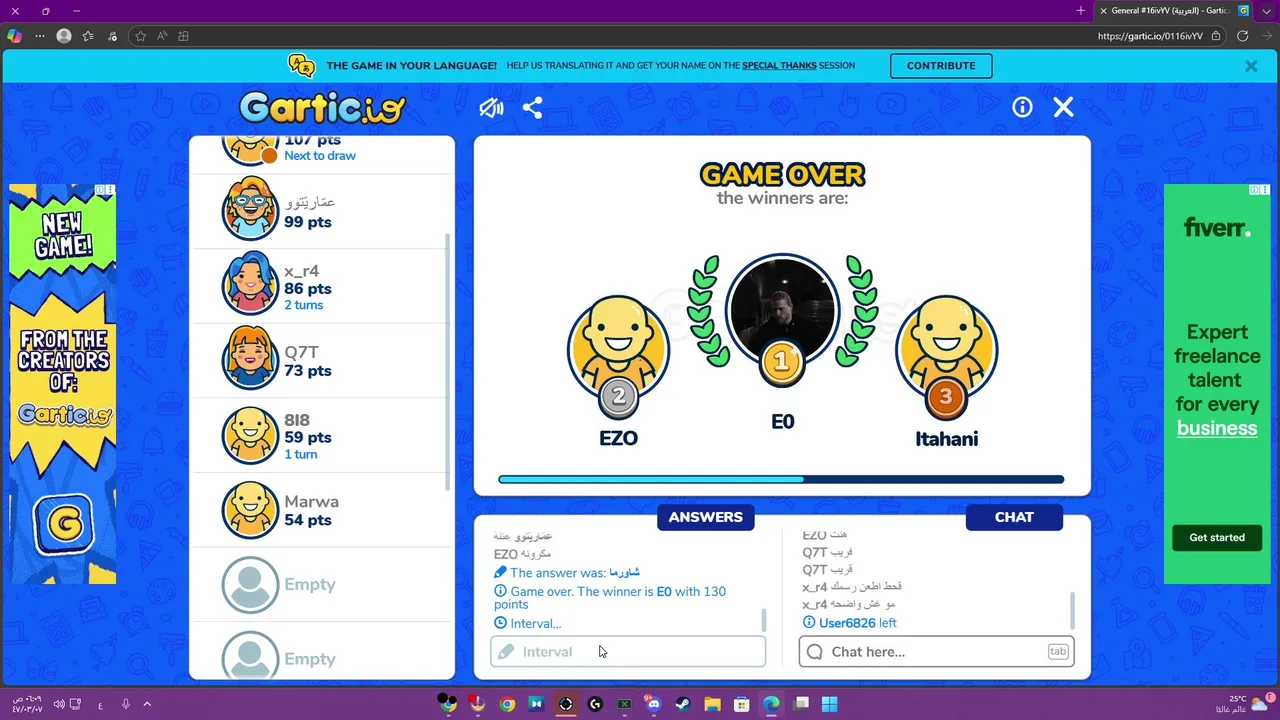Click the G icon in New Game ad
Image resolution: width=1280 pixels, height=720 pixels.
[x=64, y=523]
